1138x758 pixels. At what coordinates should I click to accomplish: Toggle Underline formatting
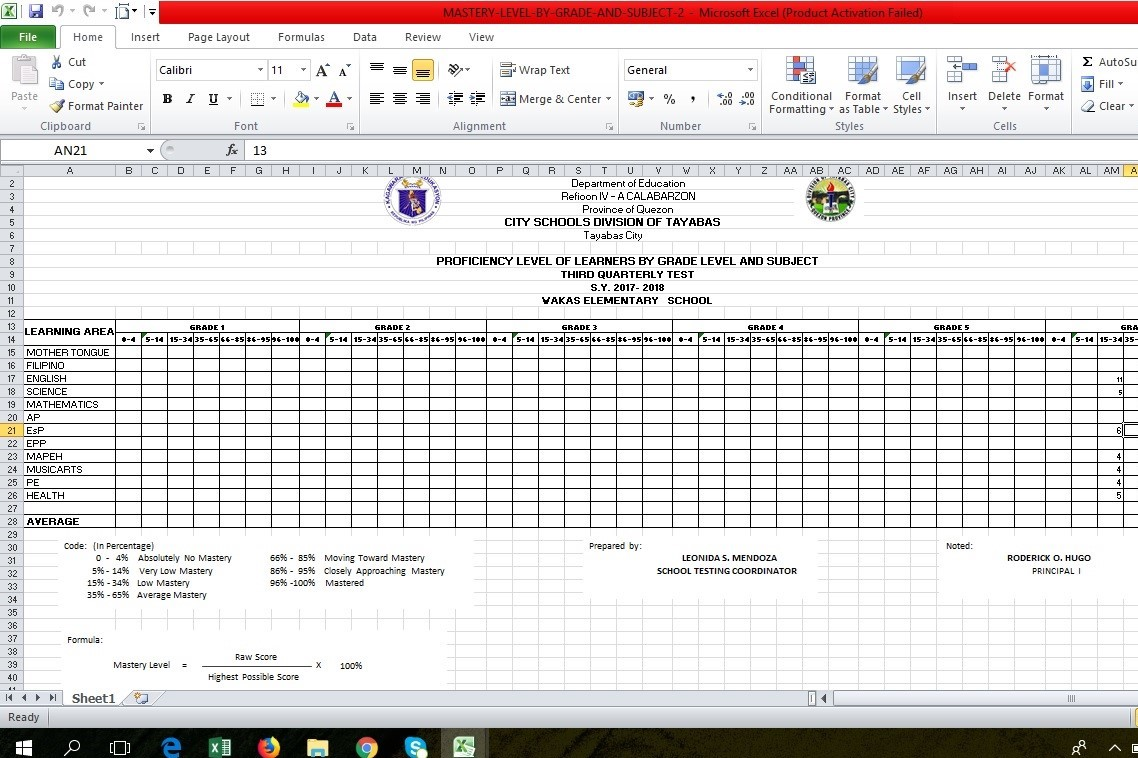coord(213,99)
